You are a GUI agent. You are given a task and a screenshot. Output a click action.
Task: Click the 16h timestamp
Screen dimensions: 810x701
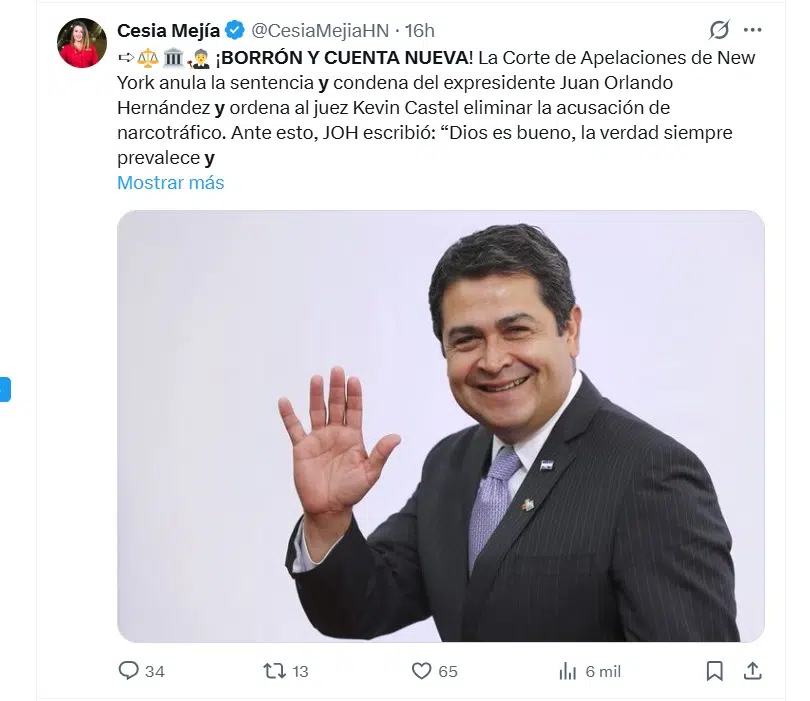(x=419, y=30)
